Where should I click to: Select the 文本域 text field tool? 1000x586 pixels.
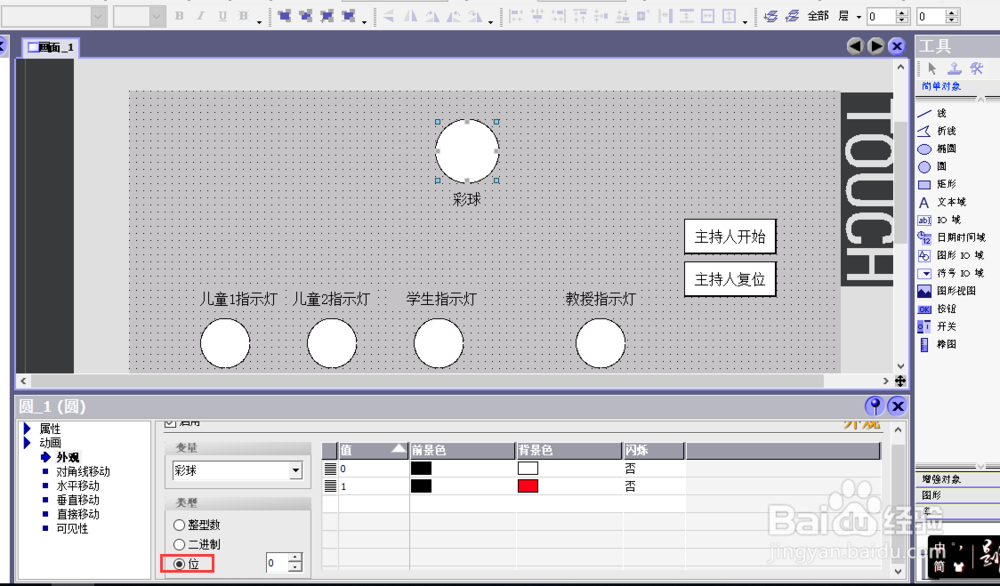pos(941,202)
